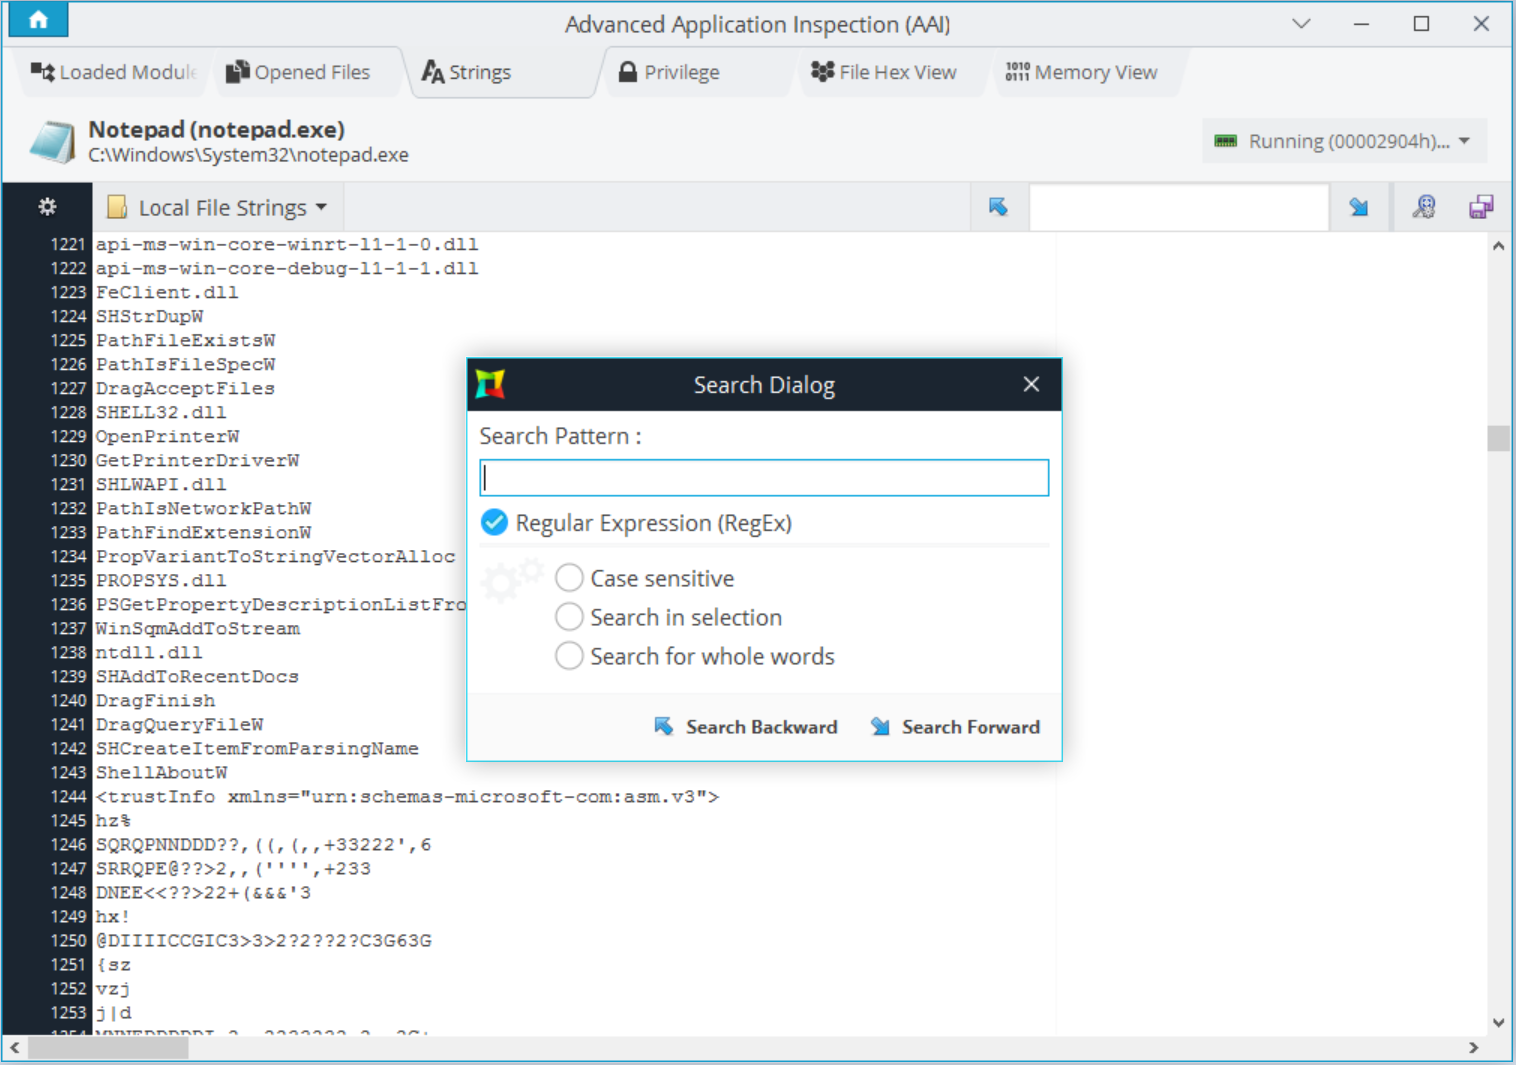Open the Loaded Modules tab

[x=113, y=72]
